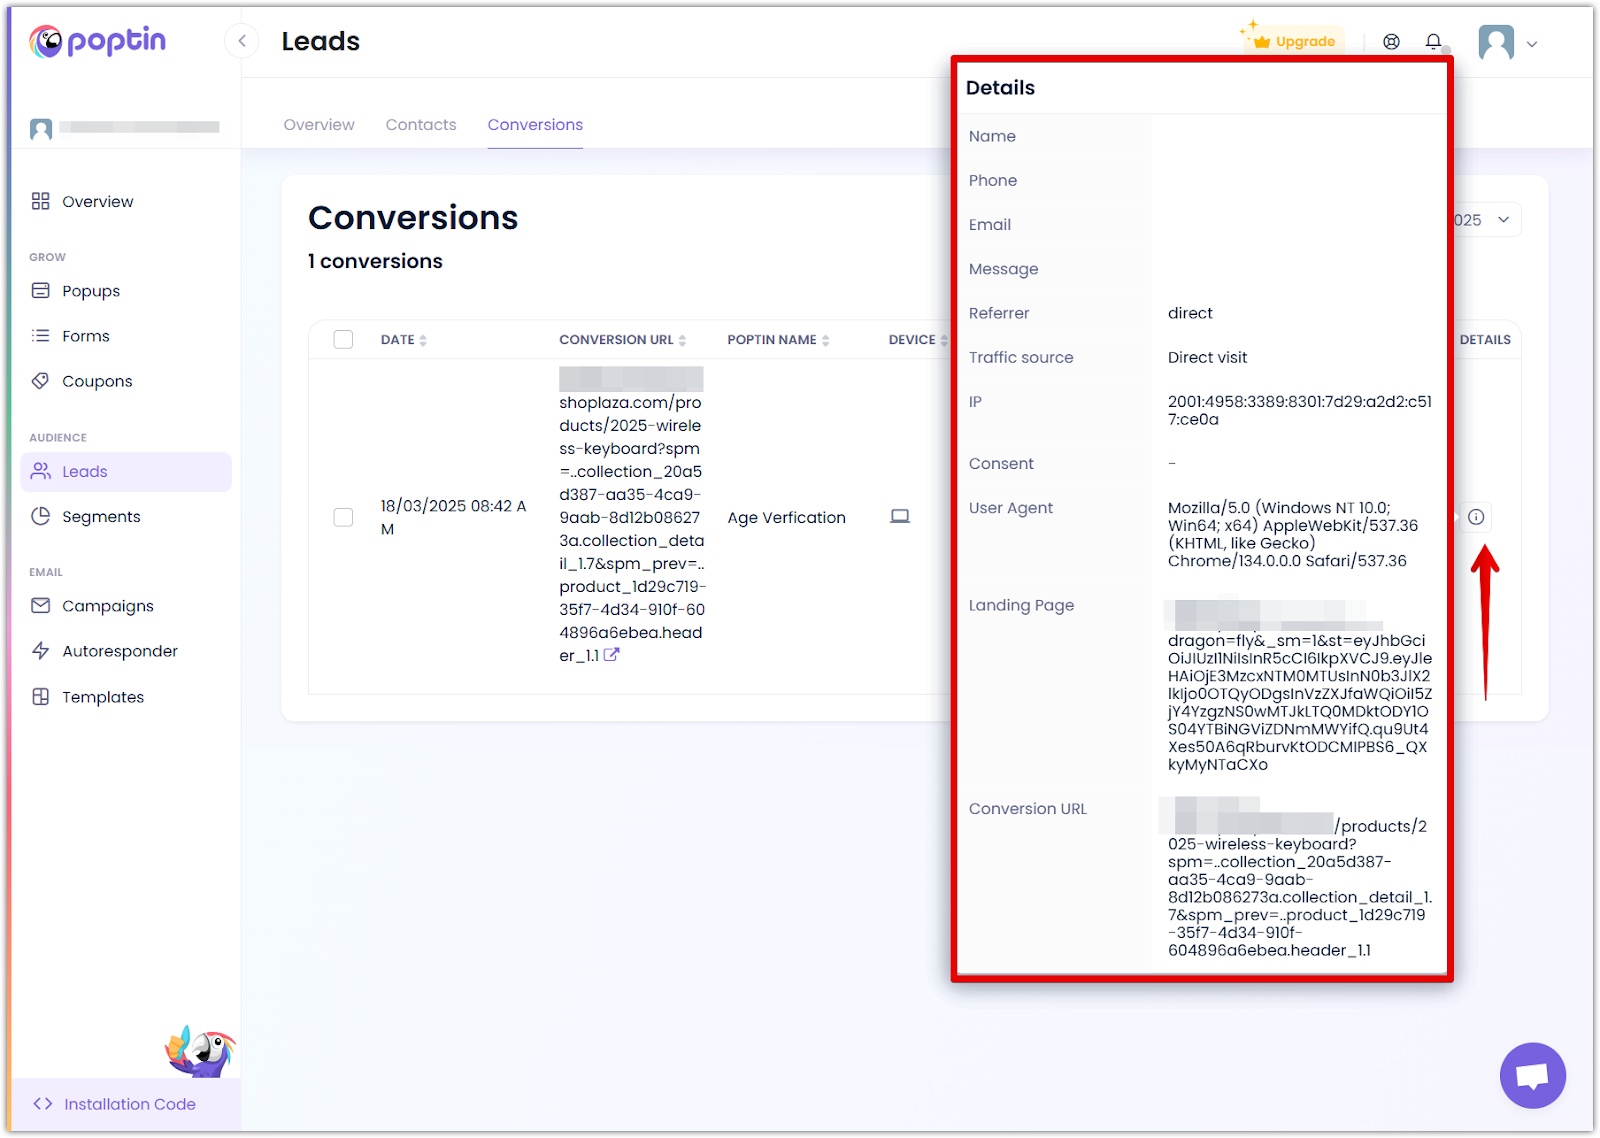Open the external conversion URL link icon
Image resolution: width=1600 pixels, height=1138 pixels.
pos(611,656)
